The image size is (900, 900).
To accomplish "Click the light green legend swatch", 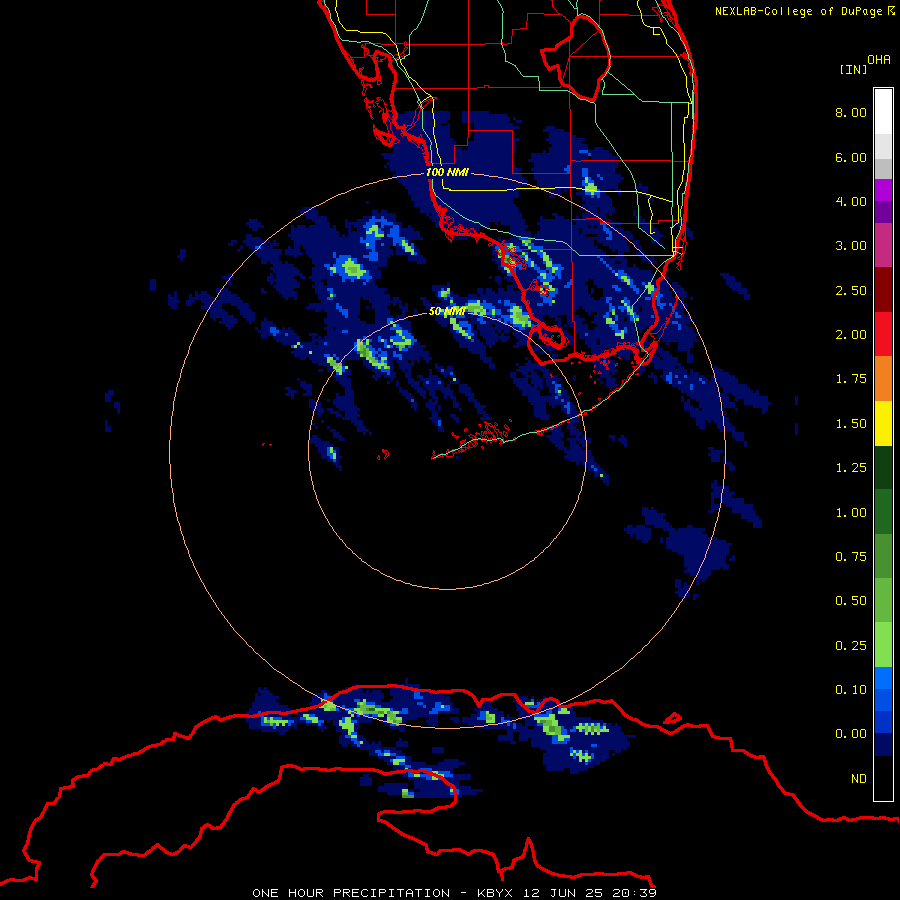I will (x=883, y=645).
